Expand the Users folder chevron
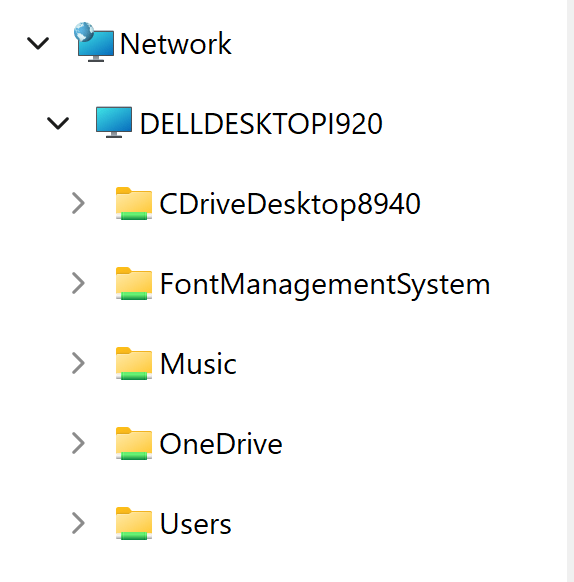 click(78, 523)
